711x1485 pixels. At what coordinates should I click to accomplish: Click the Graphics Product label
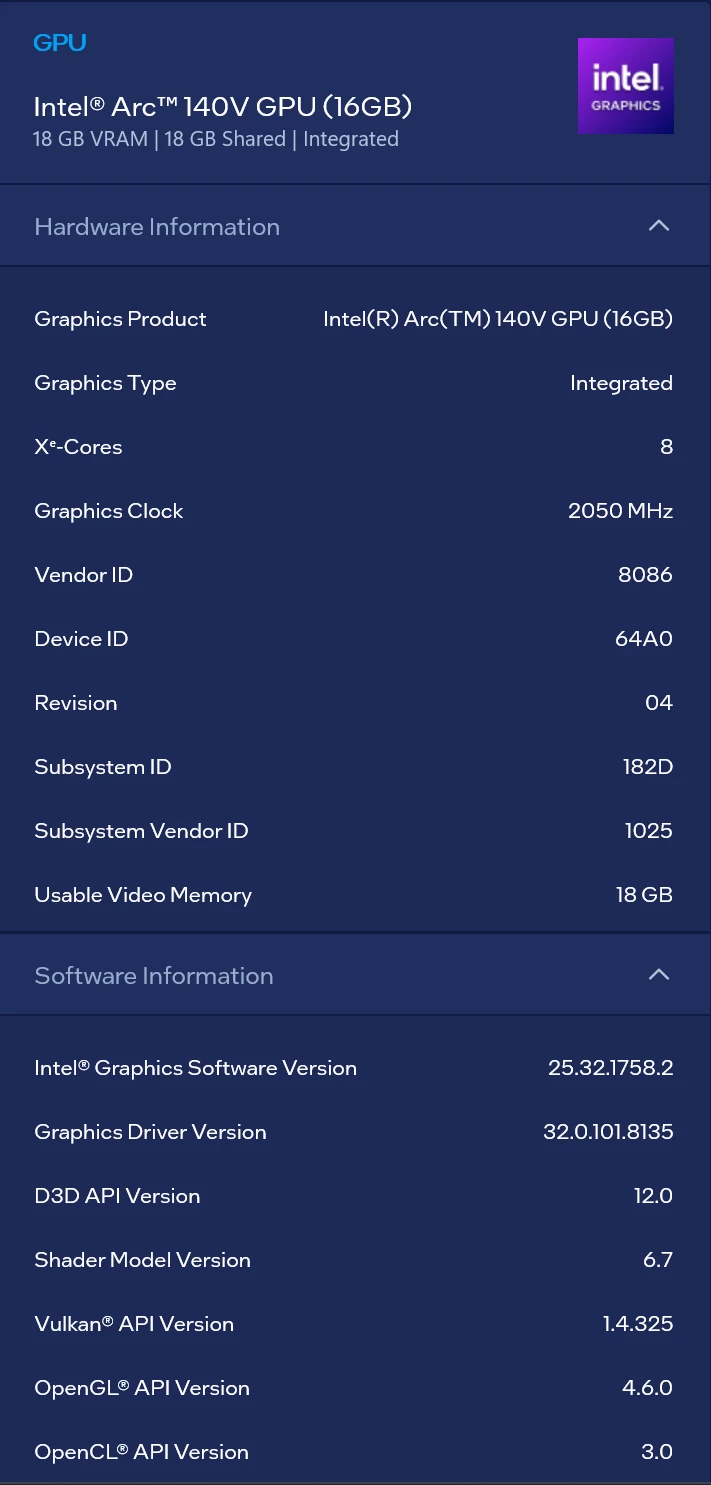120,319
